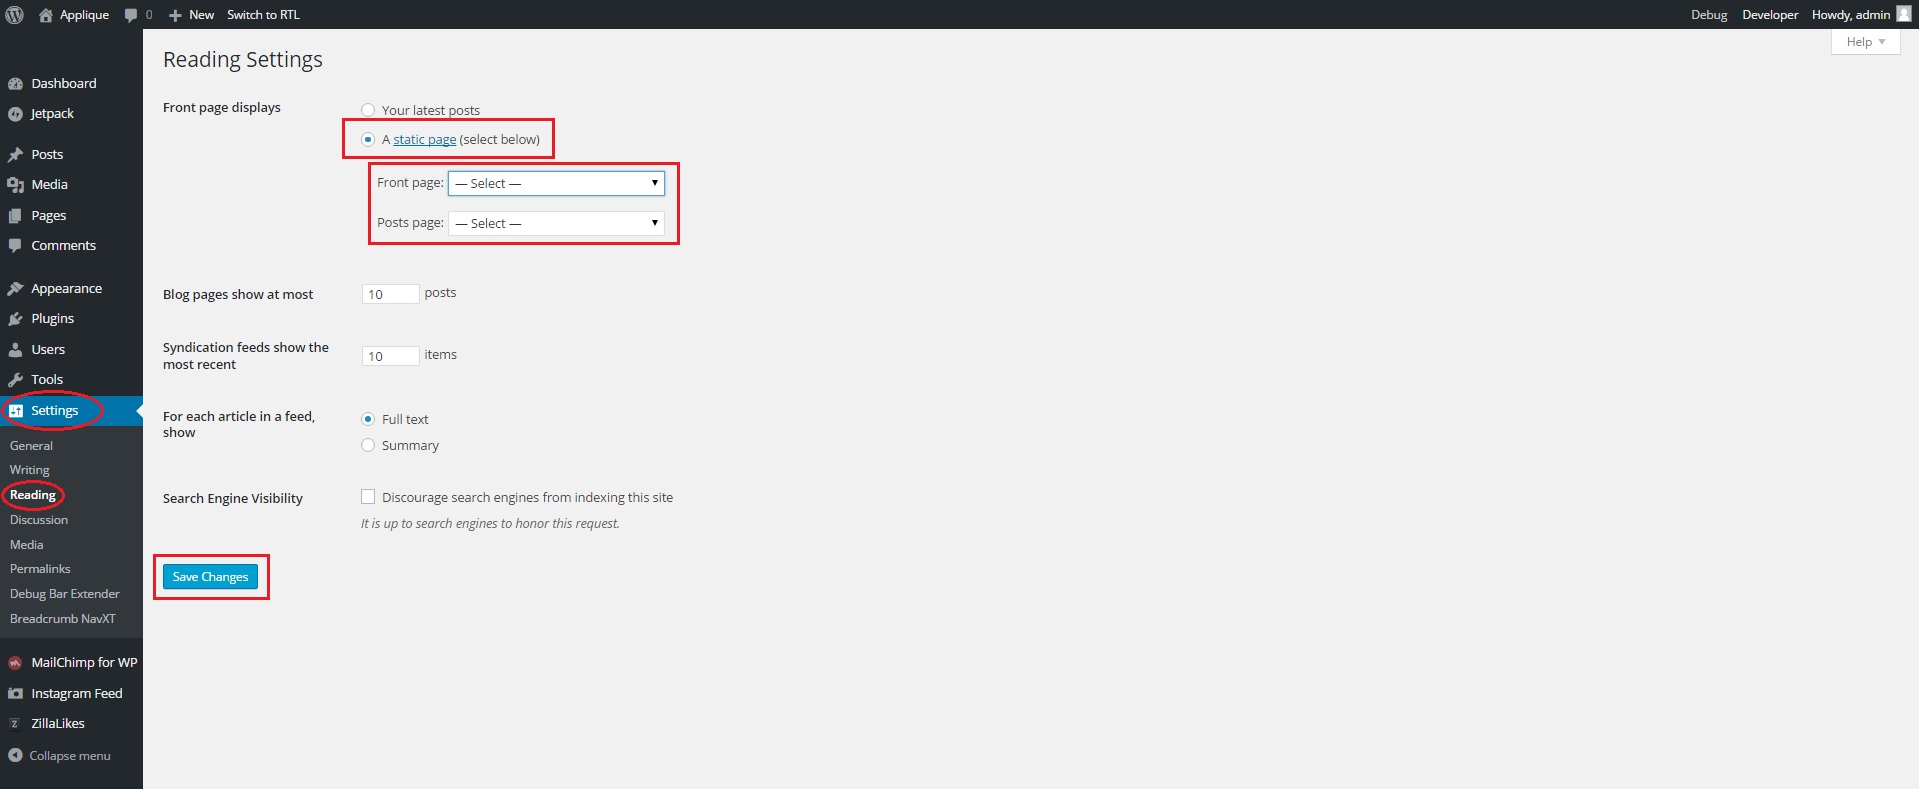Go to Discussion settings submenu item

(39, 520)
